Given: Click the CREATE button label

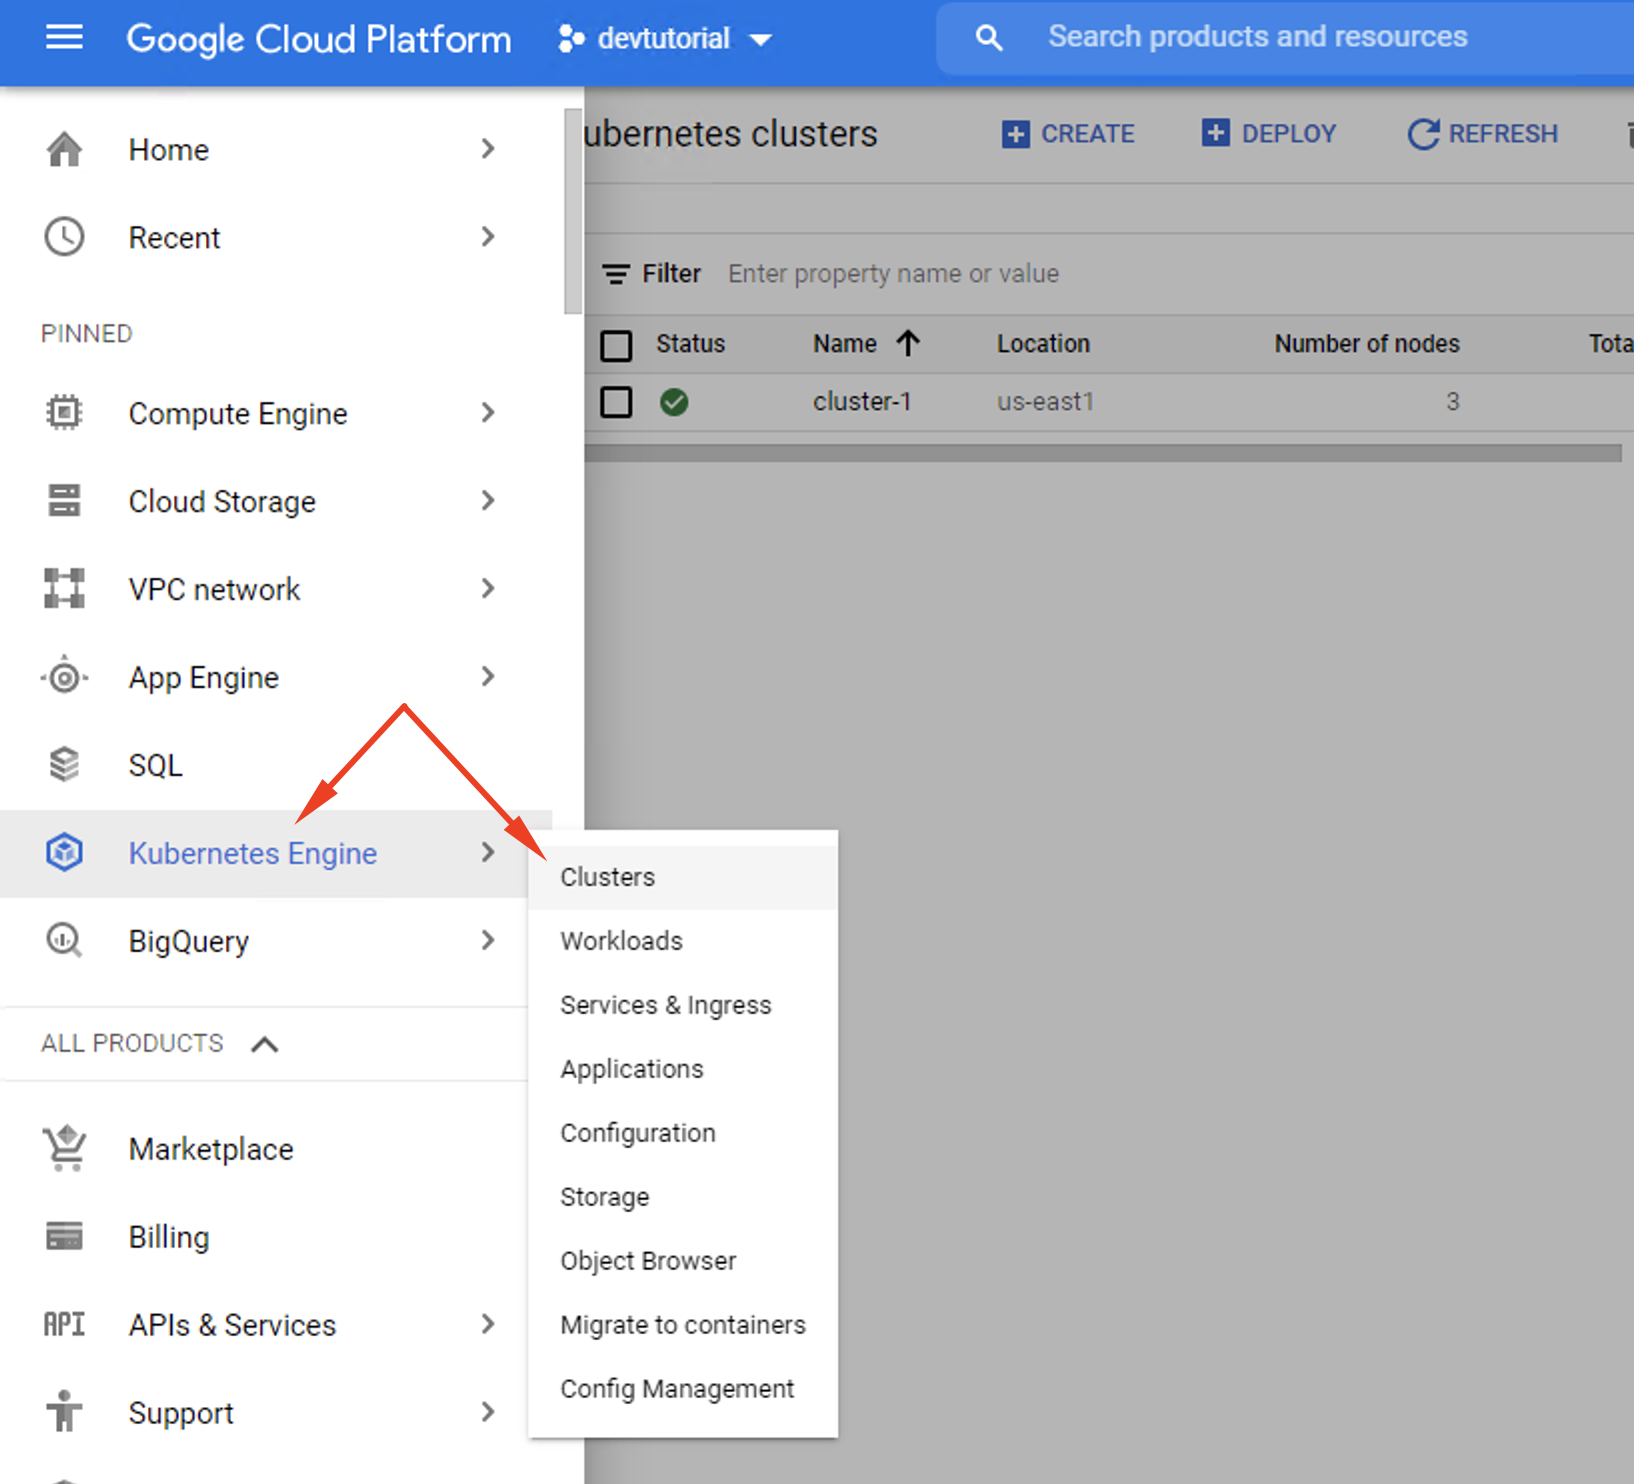Looking at the screenshot, I should tap(1088, 134).
